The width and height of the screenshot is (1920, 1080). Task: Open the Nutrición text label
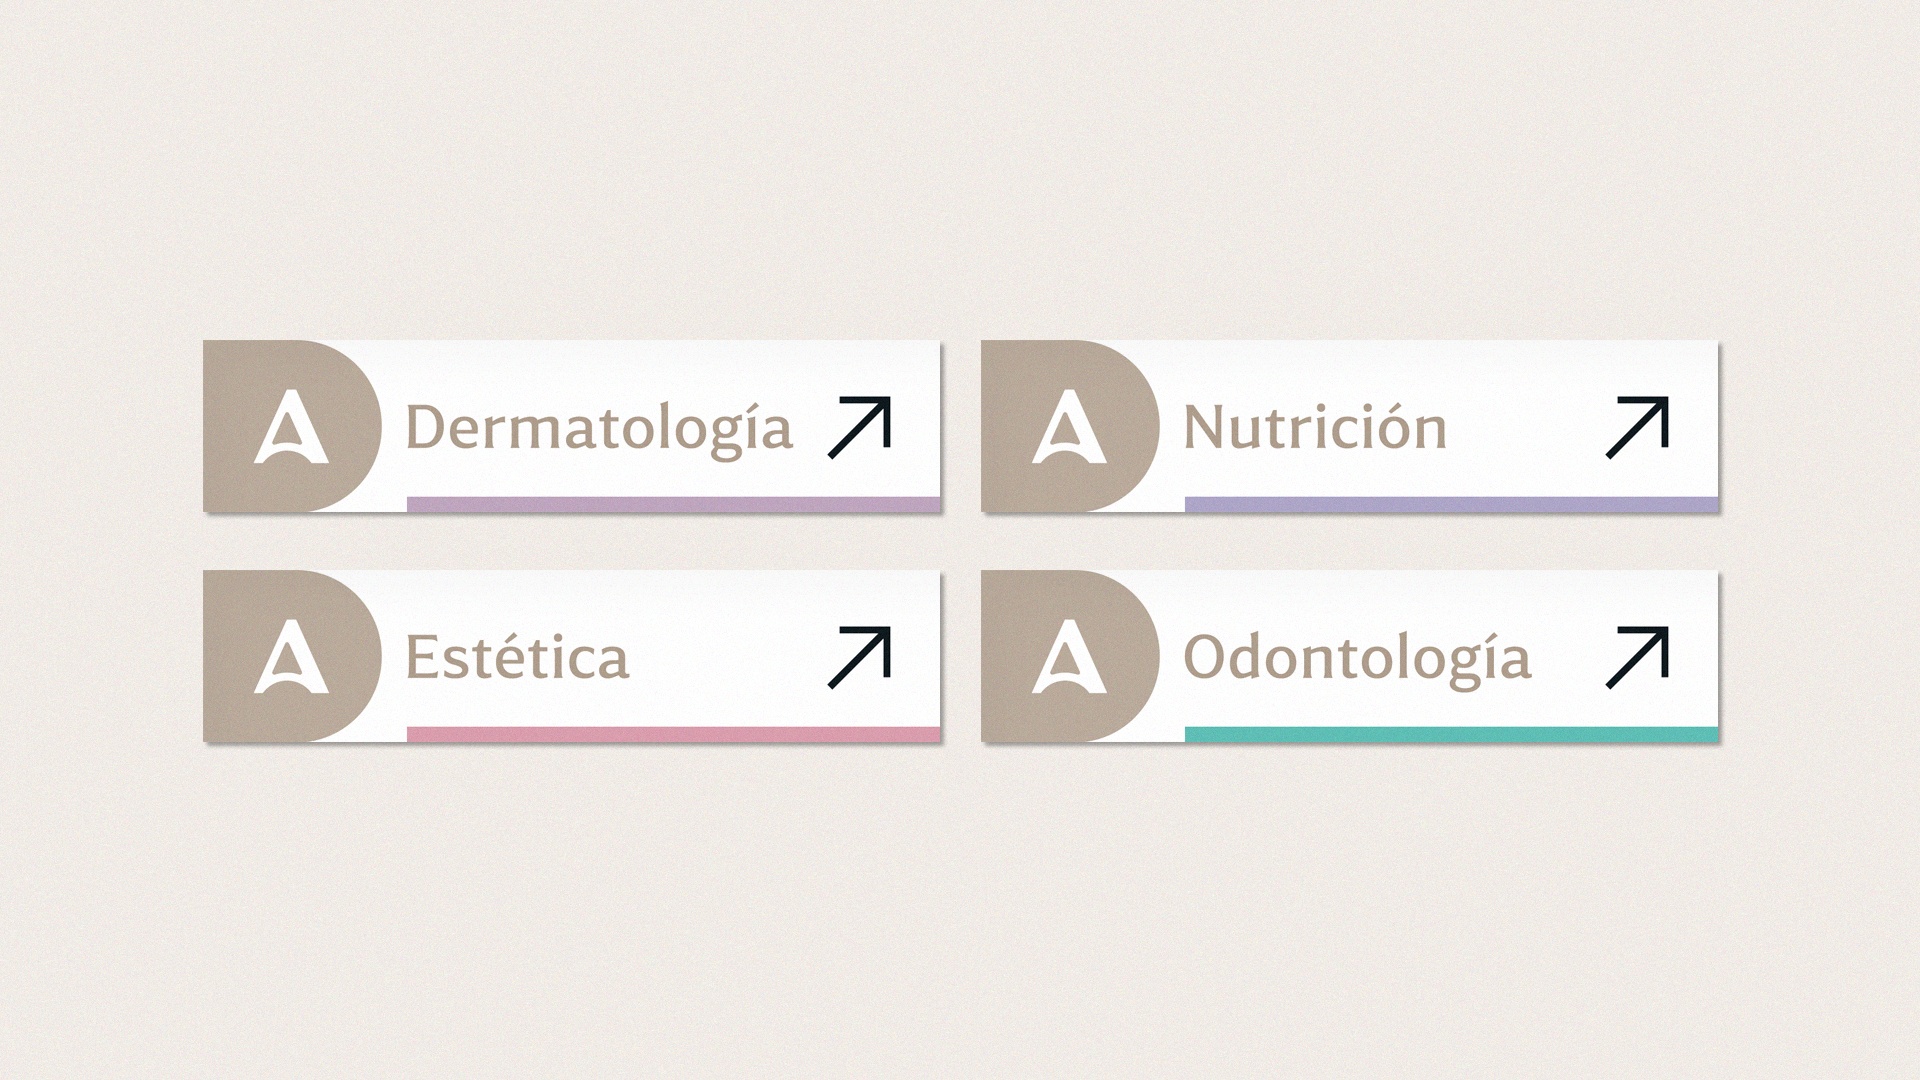coord(1315,429)
